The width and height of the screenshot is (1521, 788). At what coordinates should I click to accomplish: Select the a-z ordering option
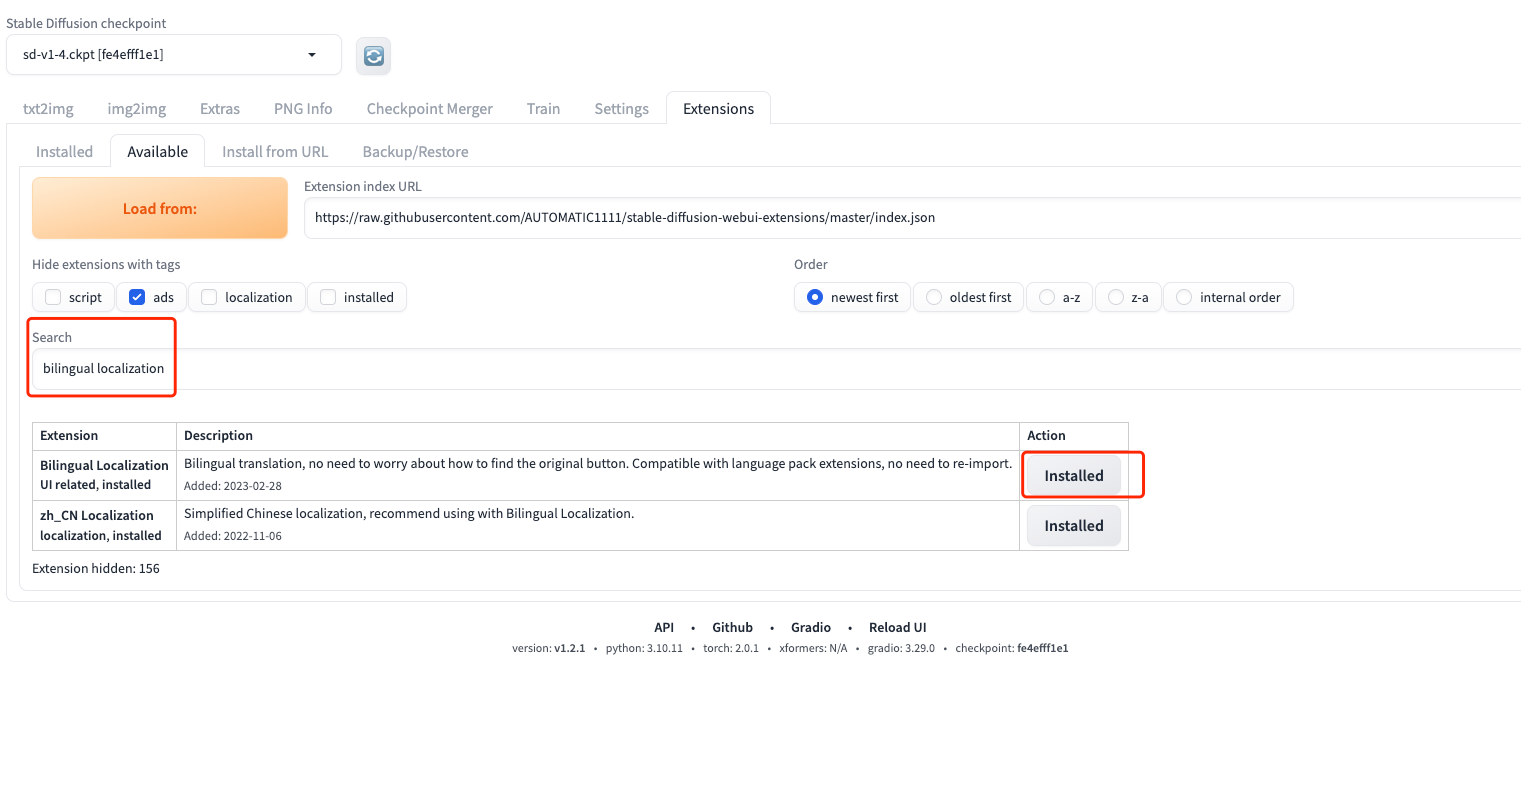tap(1046, 297)
